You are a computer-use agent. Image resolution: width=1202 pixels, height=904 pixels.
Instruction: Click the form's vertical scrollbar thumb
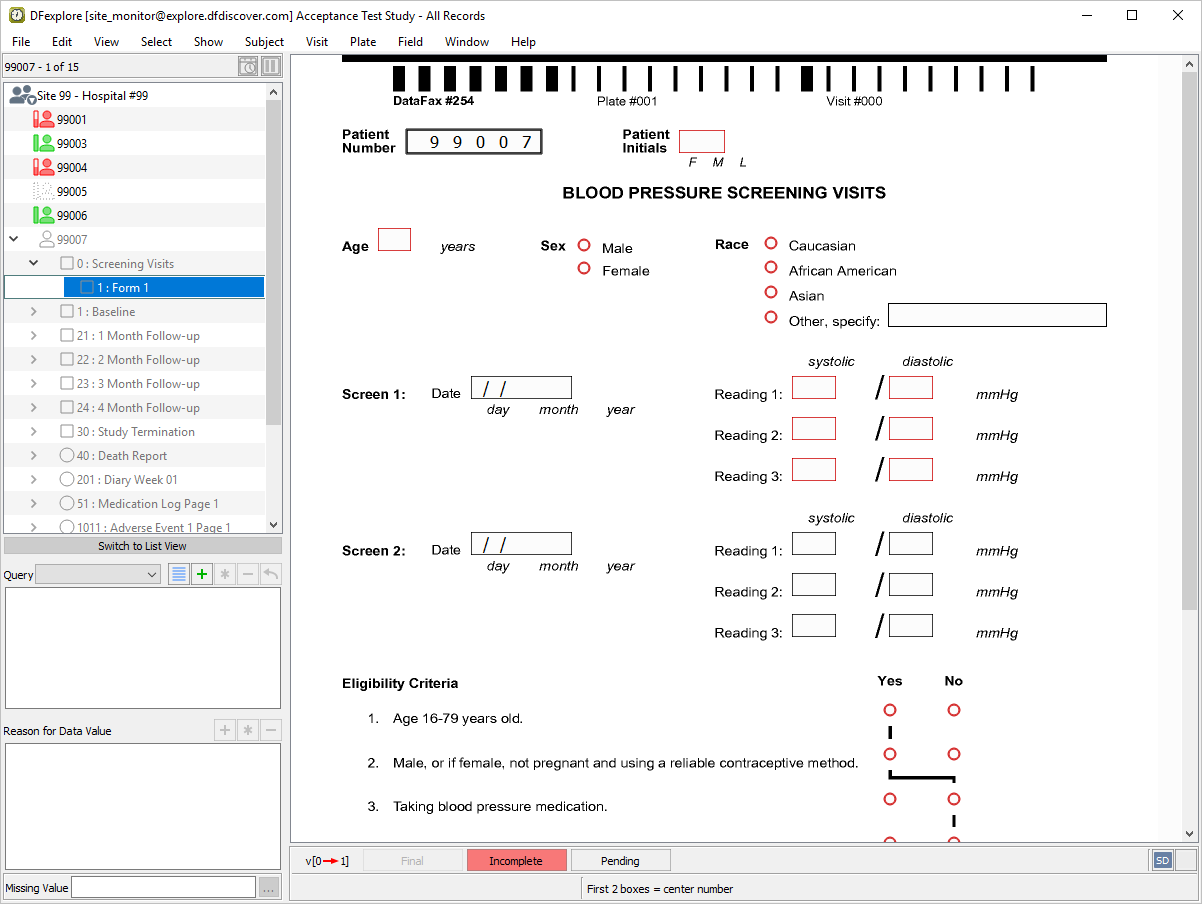1189,340
